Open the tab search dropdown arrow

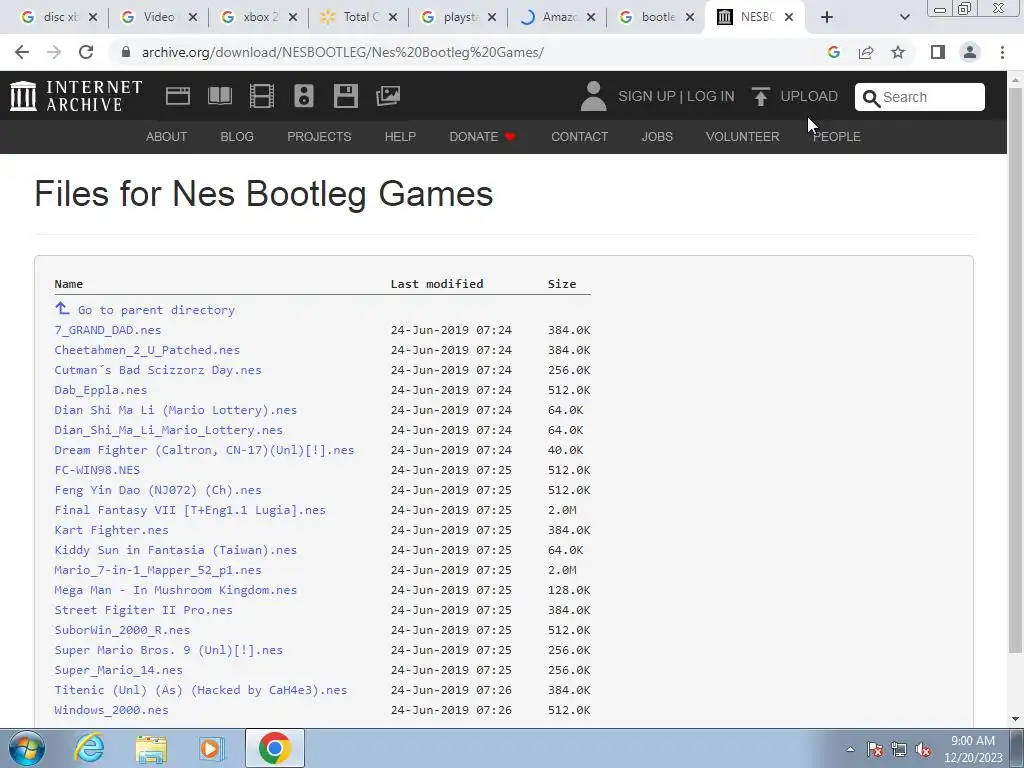[904, 17]
